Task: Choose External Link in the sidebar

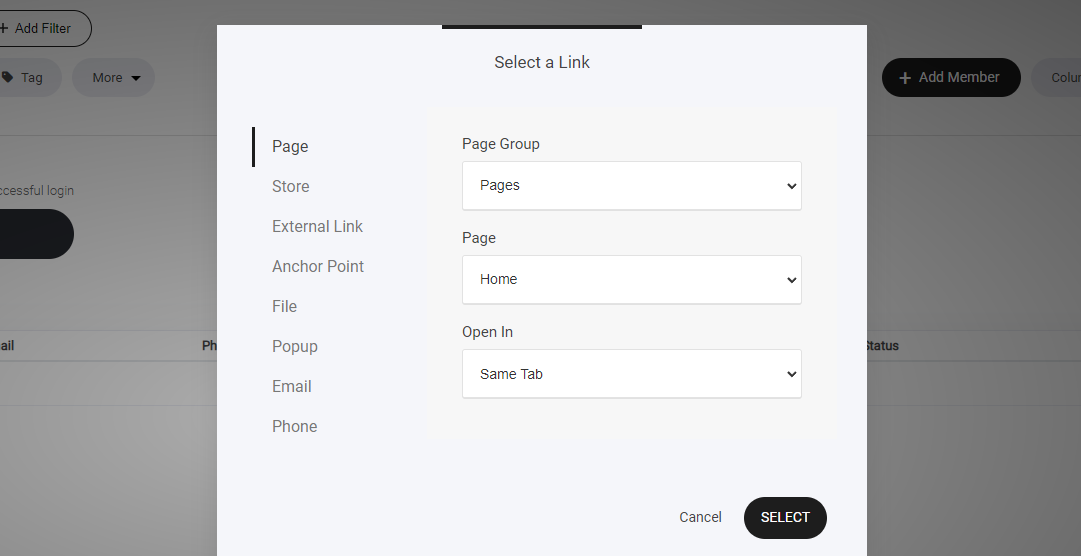Action: (317, 226)
